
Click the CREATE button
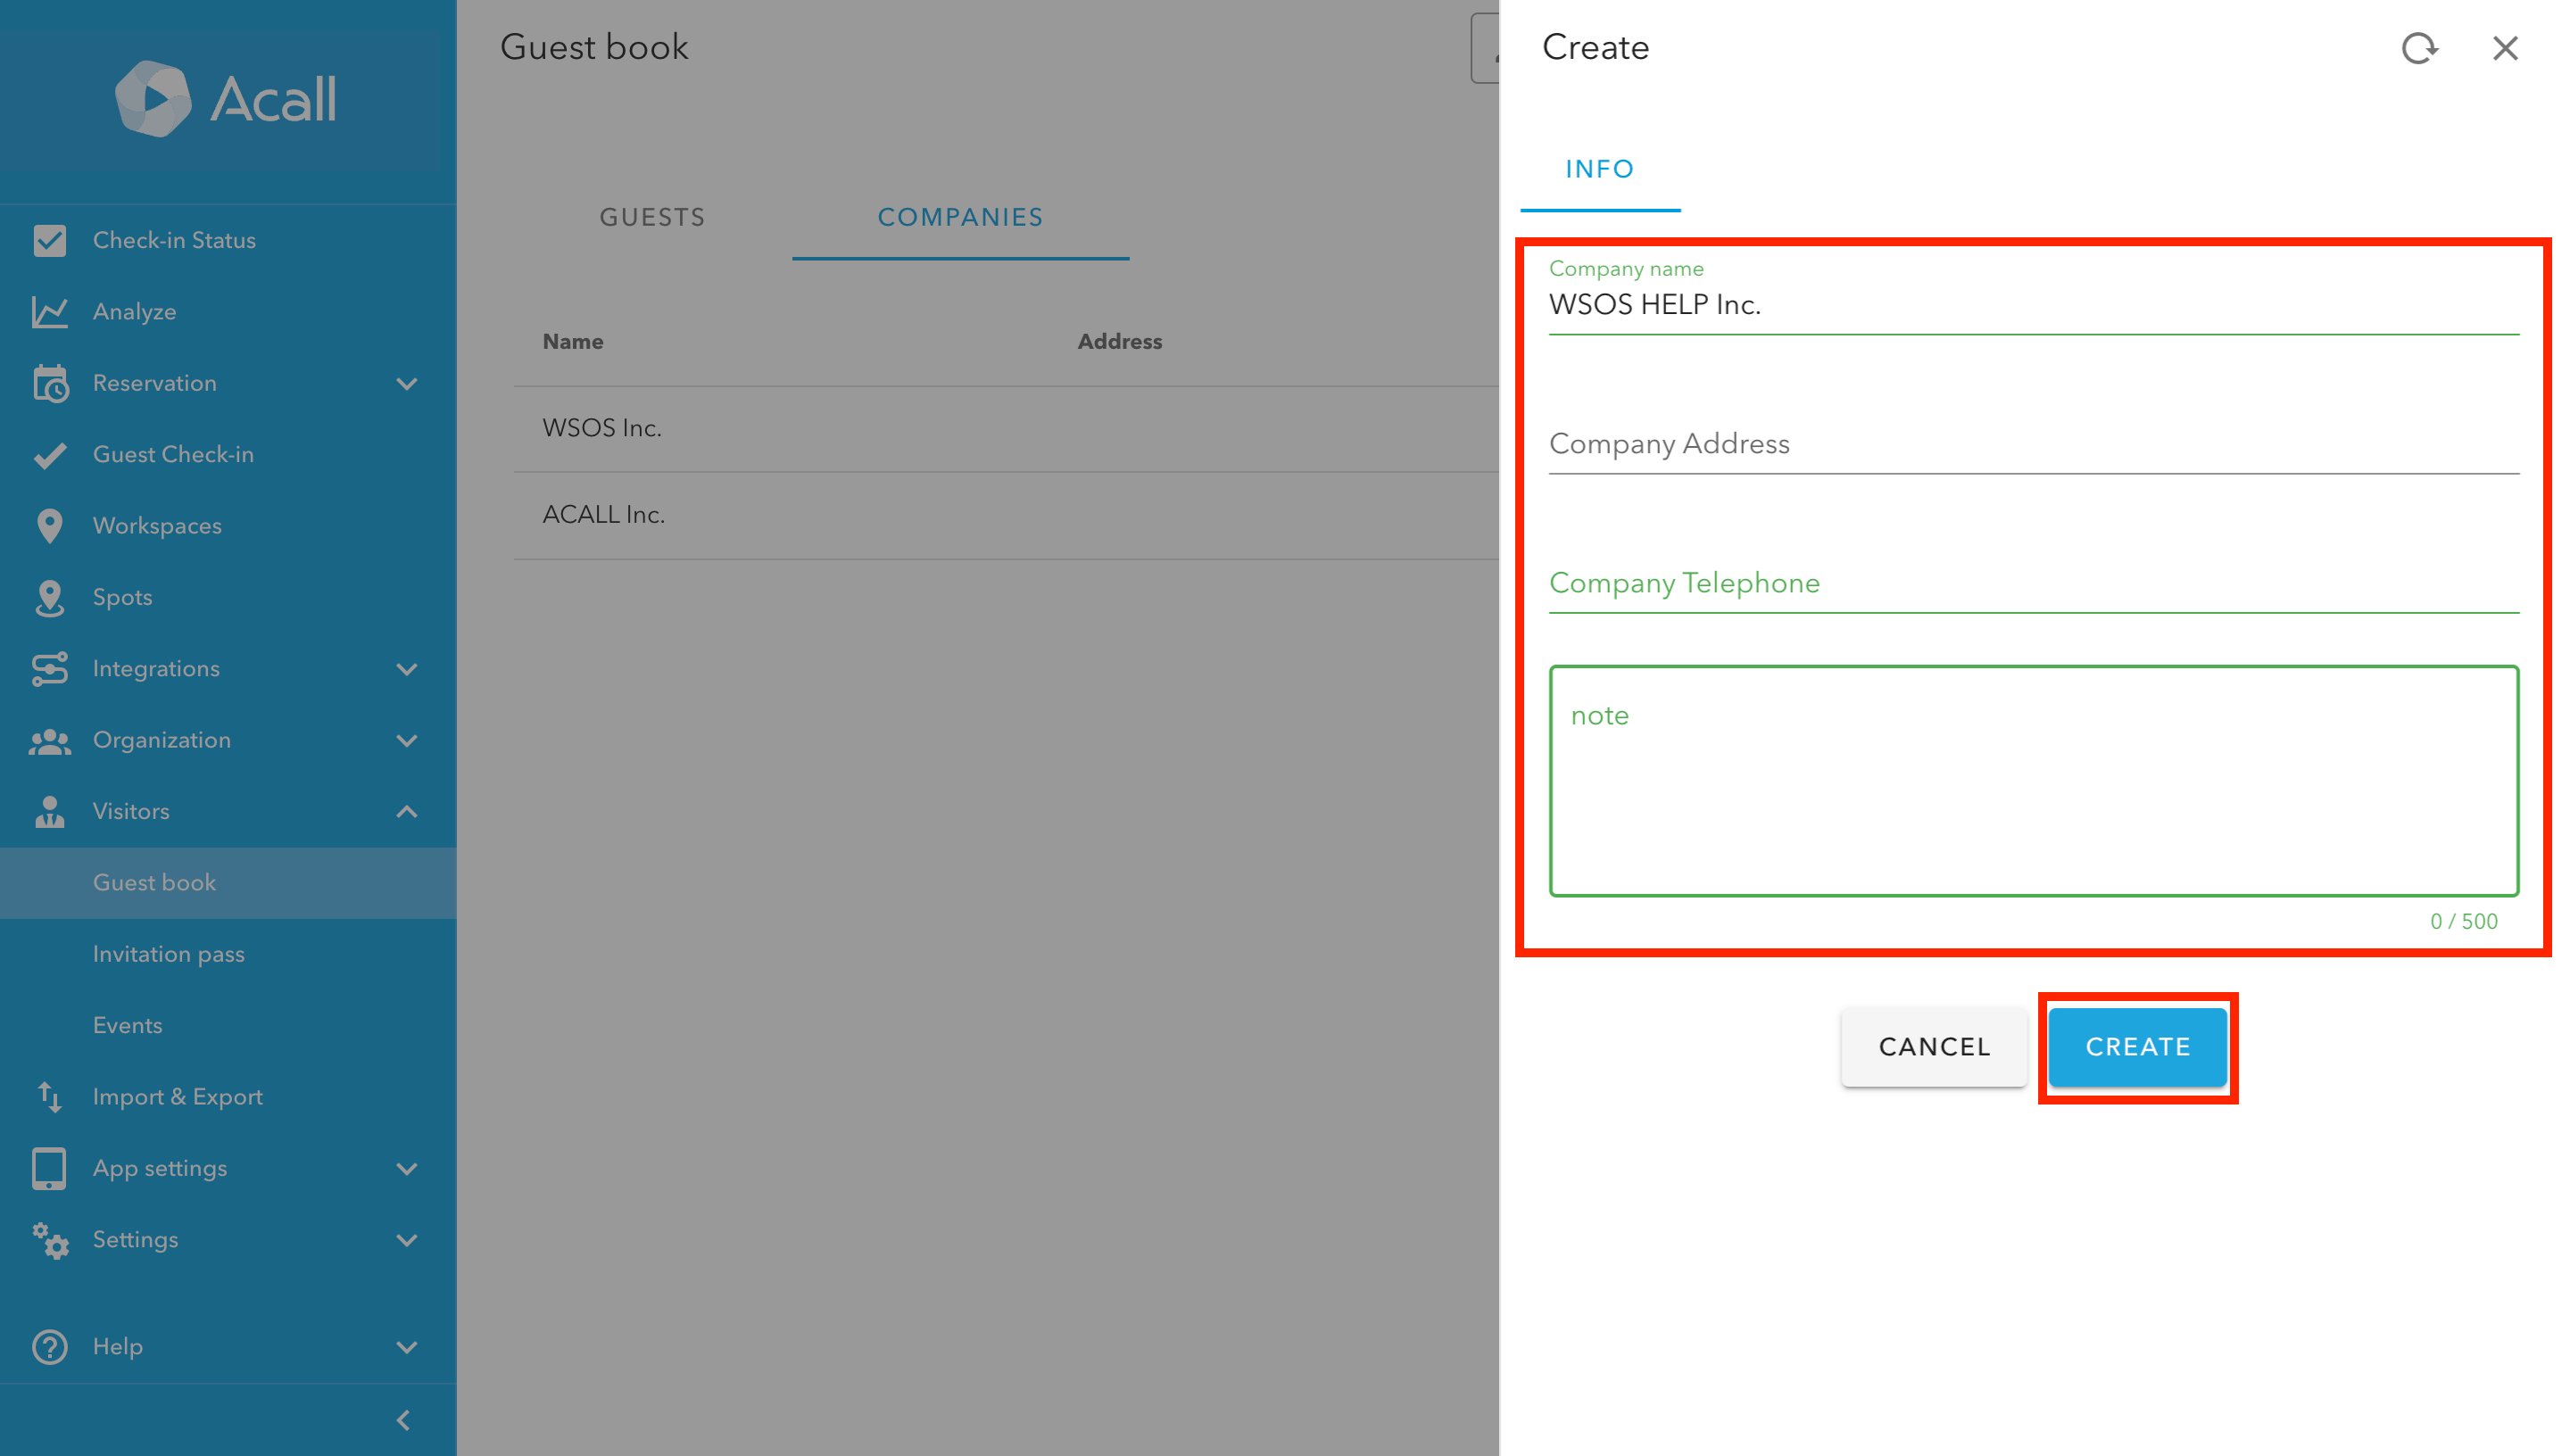(x=2138, y=1047)
